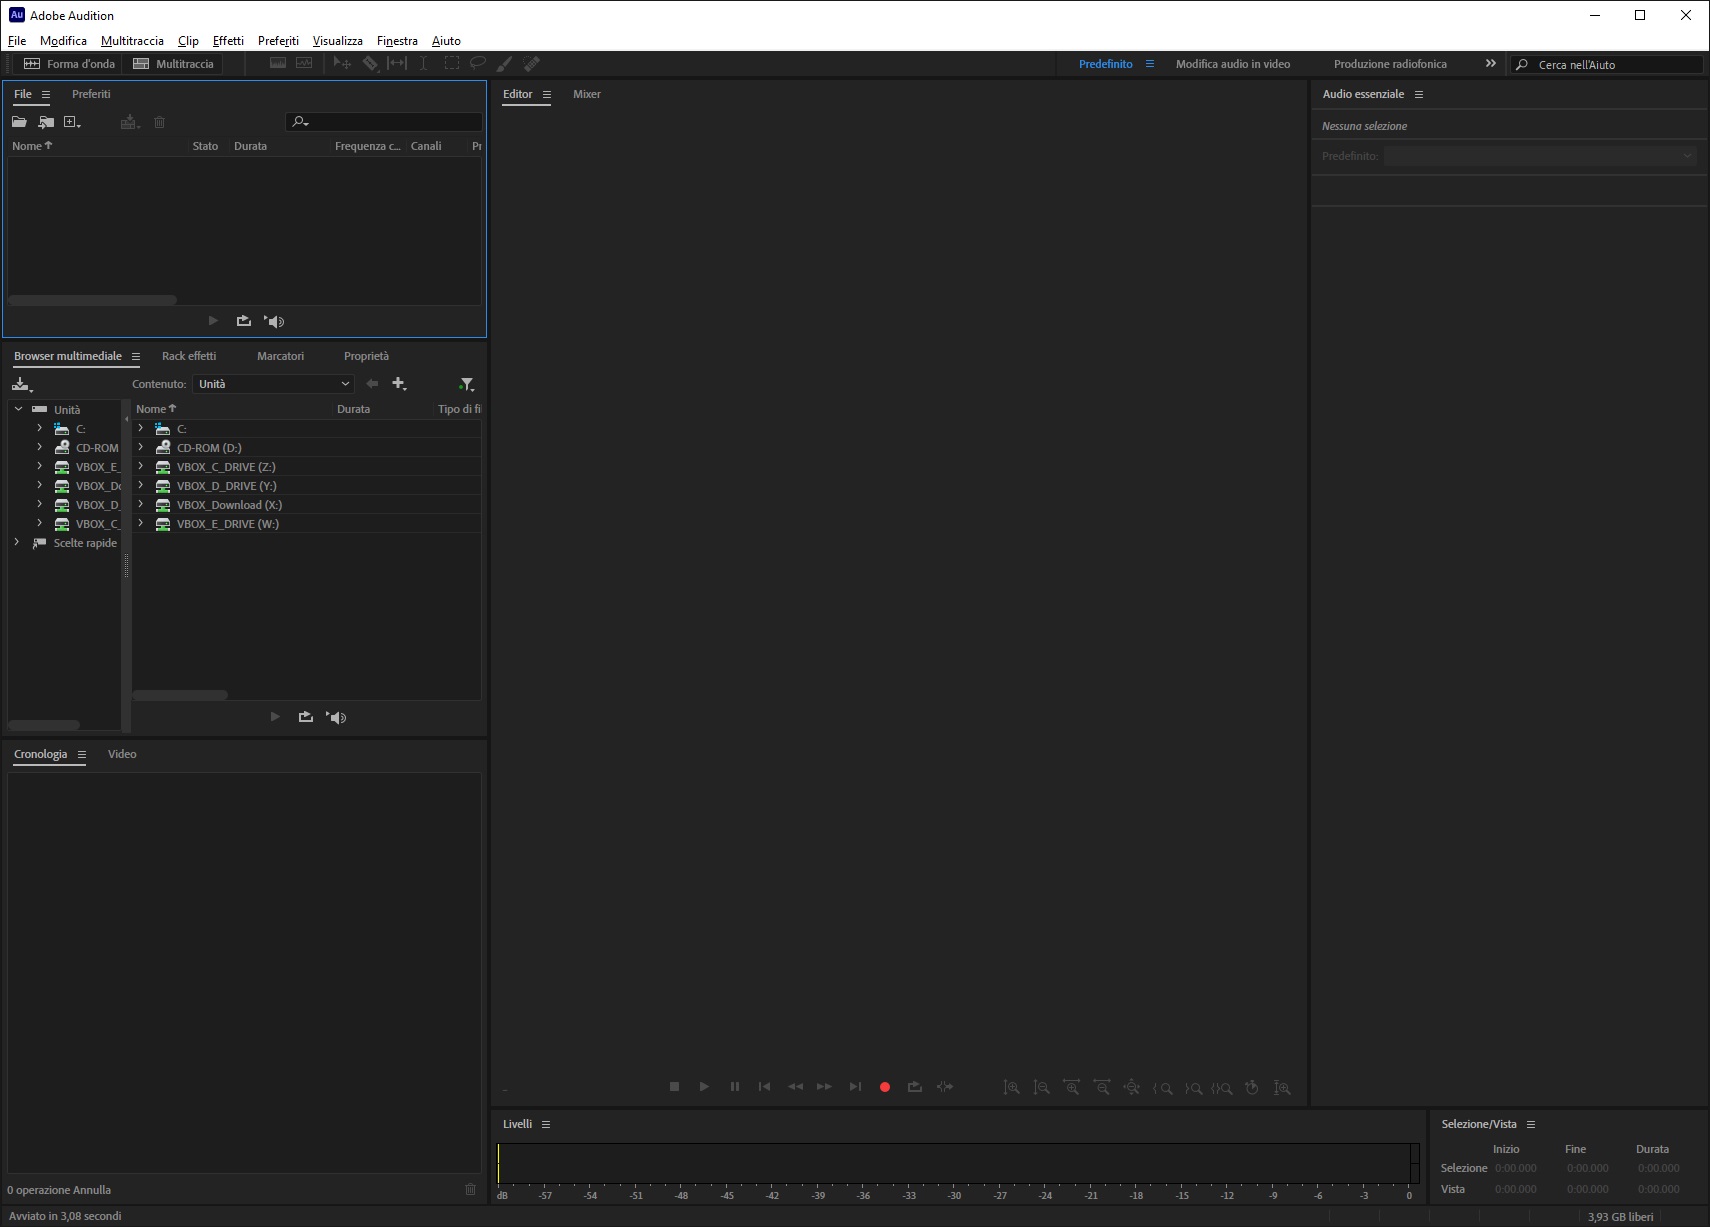Screen dimensions: 1710x1227
Task: Open the File panel menu
Action: (46, 94)
